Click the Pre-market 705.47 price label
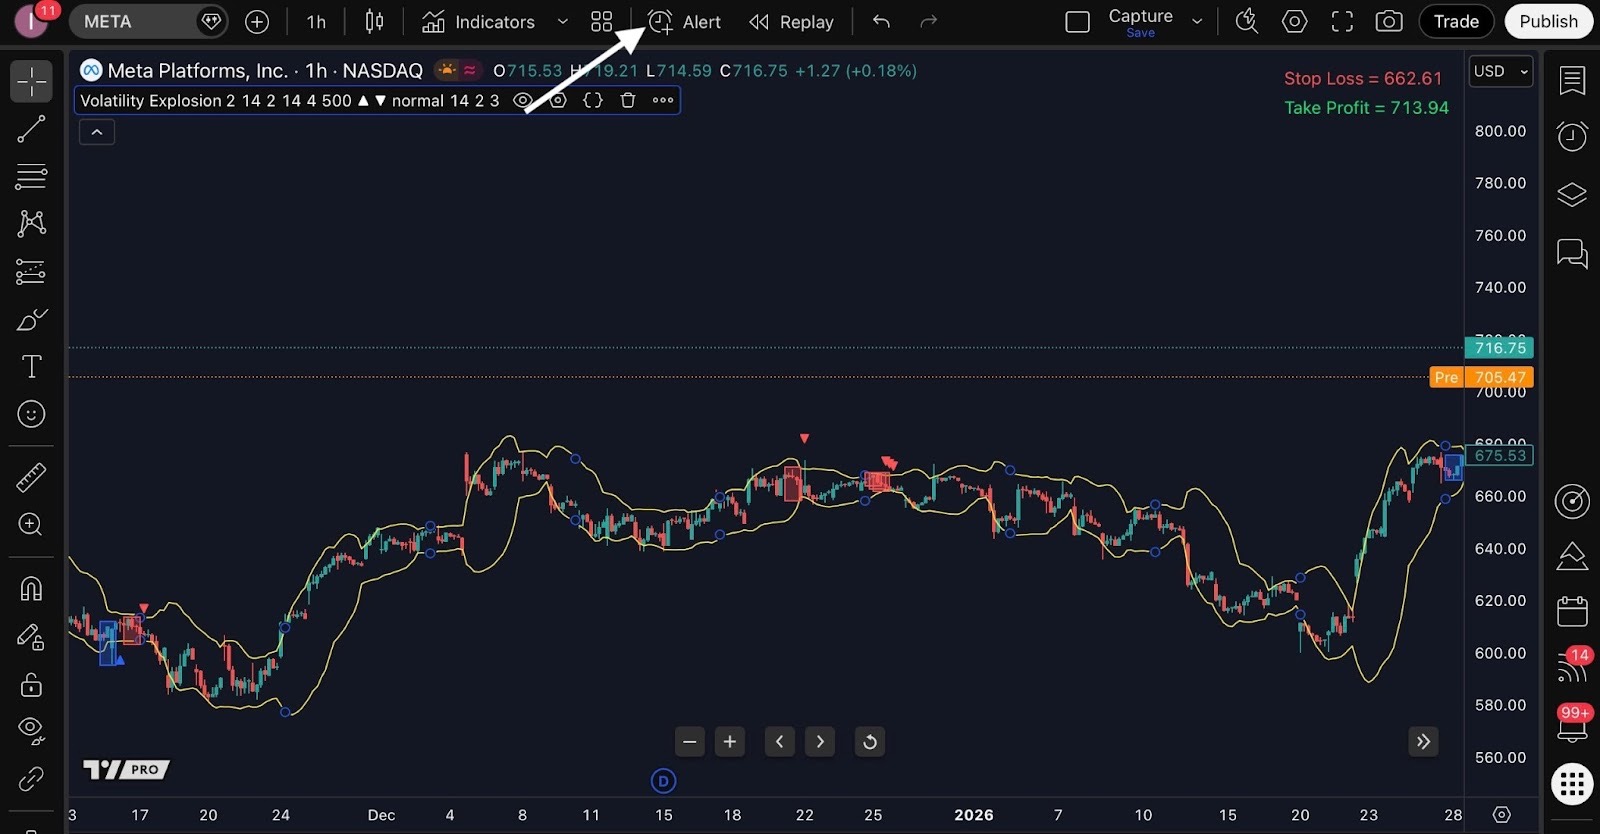 pyautogui.click(x=1482, y=377)
